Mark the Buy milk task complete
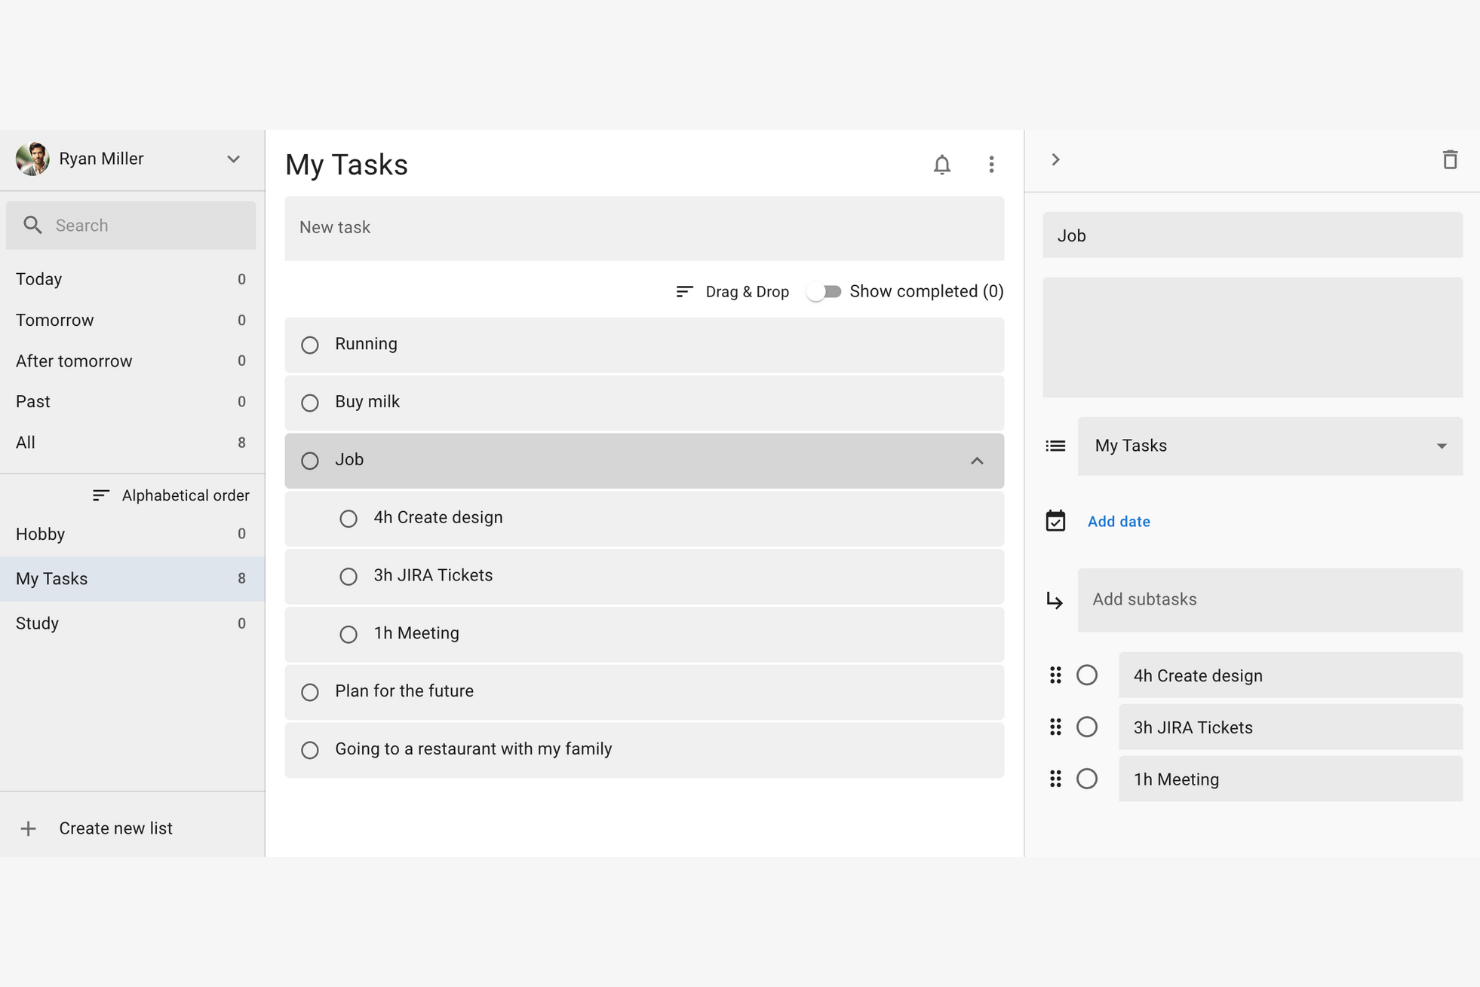This screenshot has width=1480, height=987. tap(310, 402)
